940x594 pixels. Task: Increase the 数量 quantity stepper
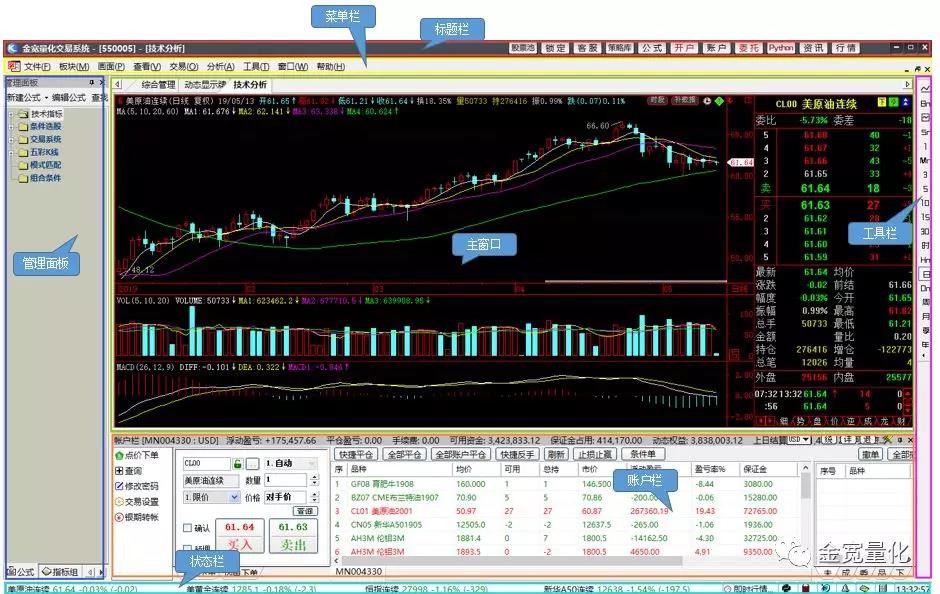tap(315, 477)
